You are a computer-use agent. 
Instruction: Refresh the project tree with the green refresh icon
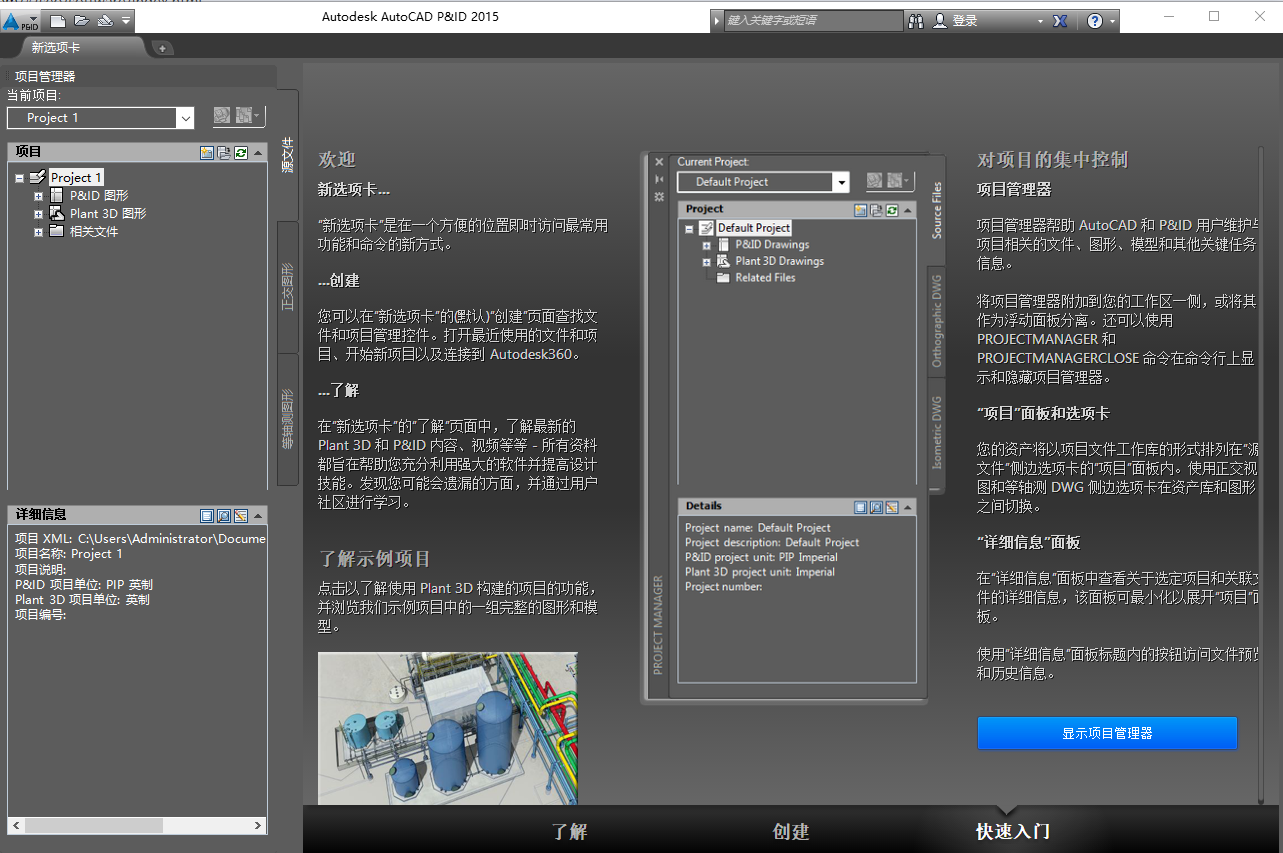tap(241, 152)
